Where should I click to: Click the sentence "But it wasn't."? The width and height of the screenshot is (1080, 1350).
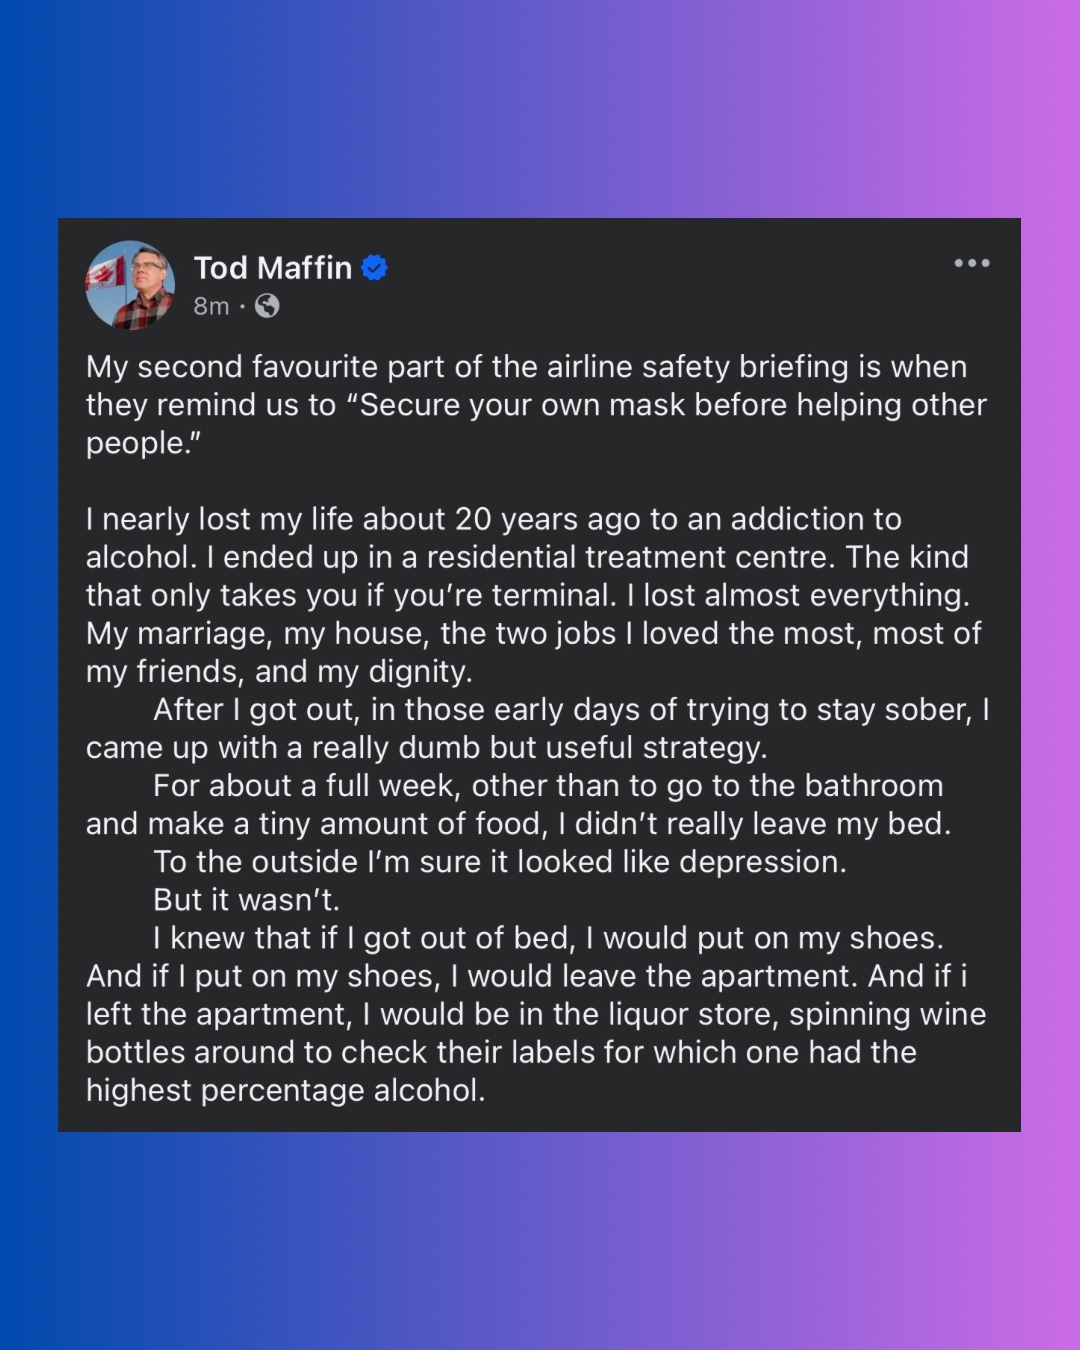pos(246,900)
